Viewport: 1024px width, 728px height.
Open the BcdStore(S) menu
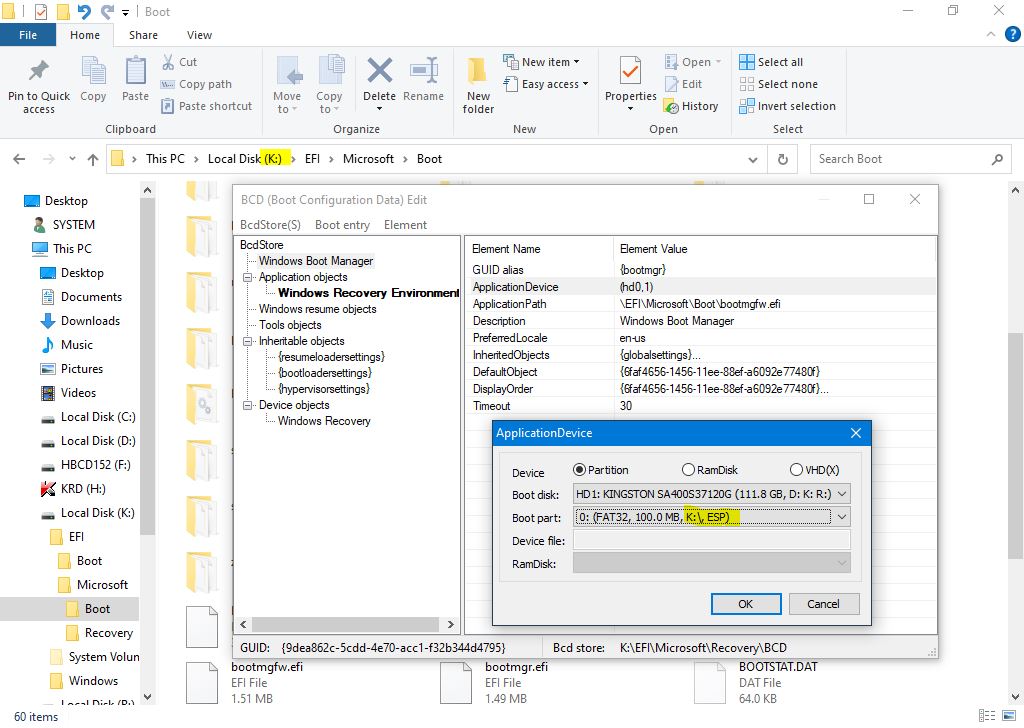click(x=272, y=225)
